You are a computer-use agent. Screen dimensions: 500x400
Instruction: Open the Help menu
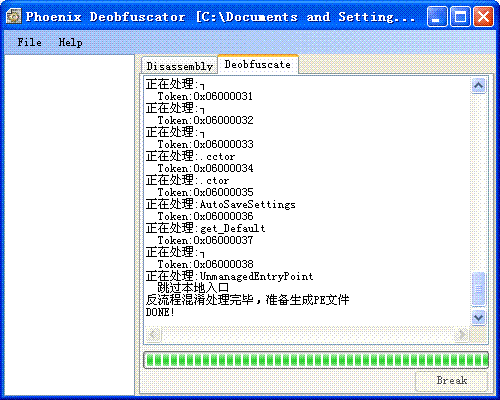pos(70,42)
